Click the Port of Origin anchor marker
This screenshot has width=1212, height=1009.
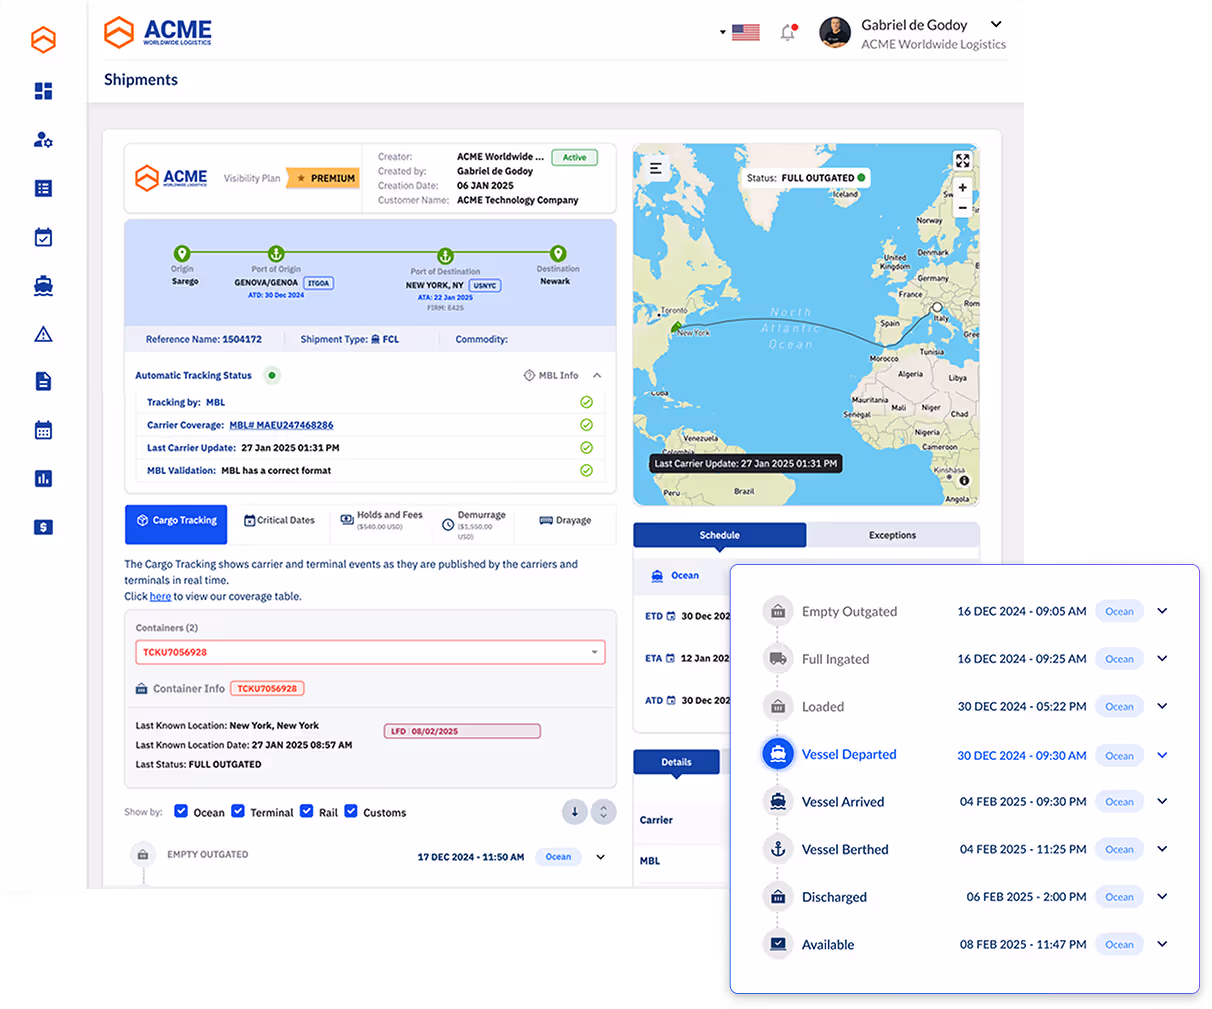click(276, 254)
